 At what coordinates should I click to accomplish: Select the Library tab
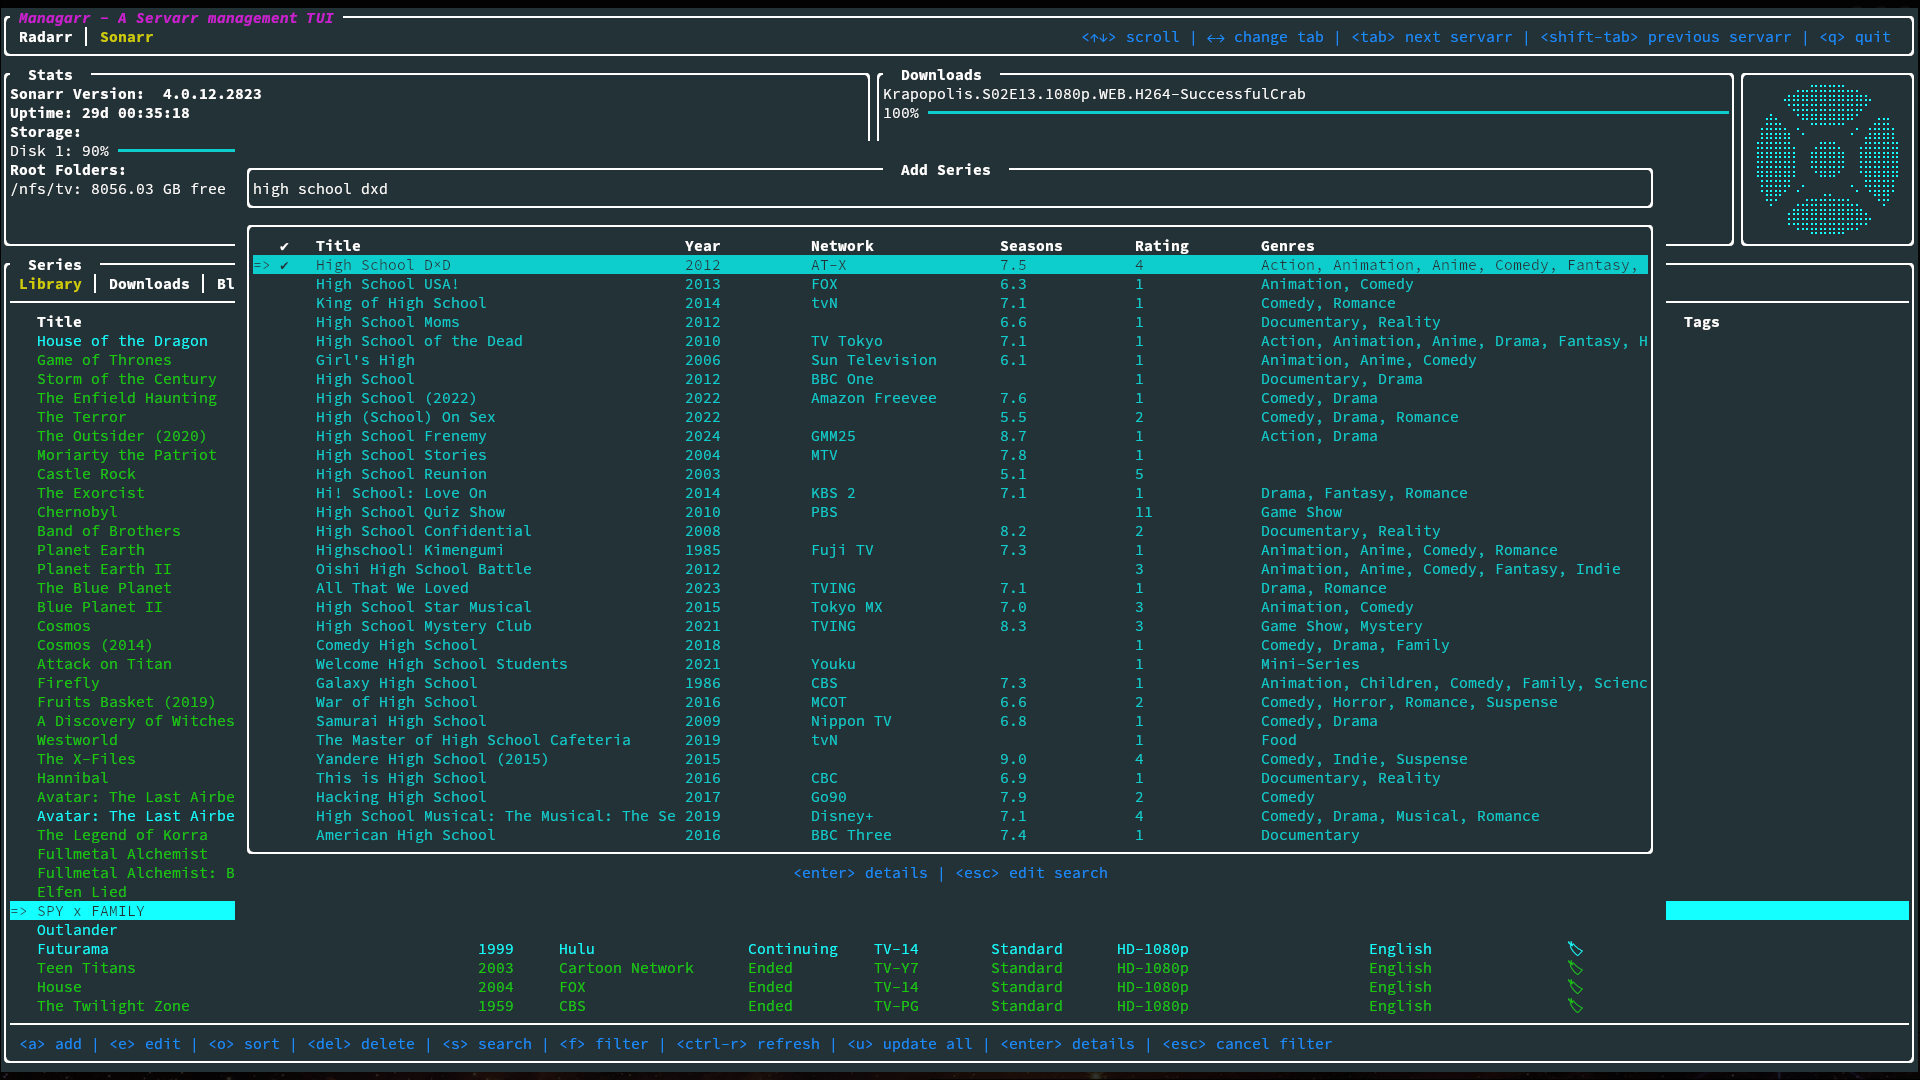click(x=50, y=284)
